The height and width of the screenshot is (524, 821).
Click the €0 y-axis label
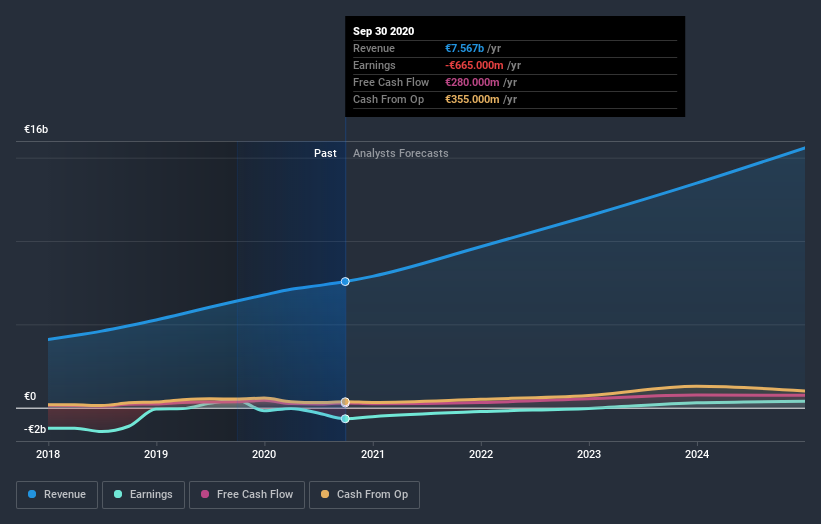point(30,396)
